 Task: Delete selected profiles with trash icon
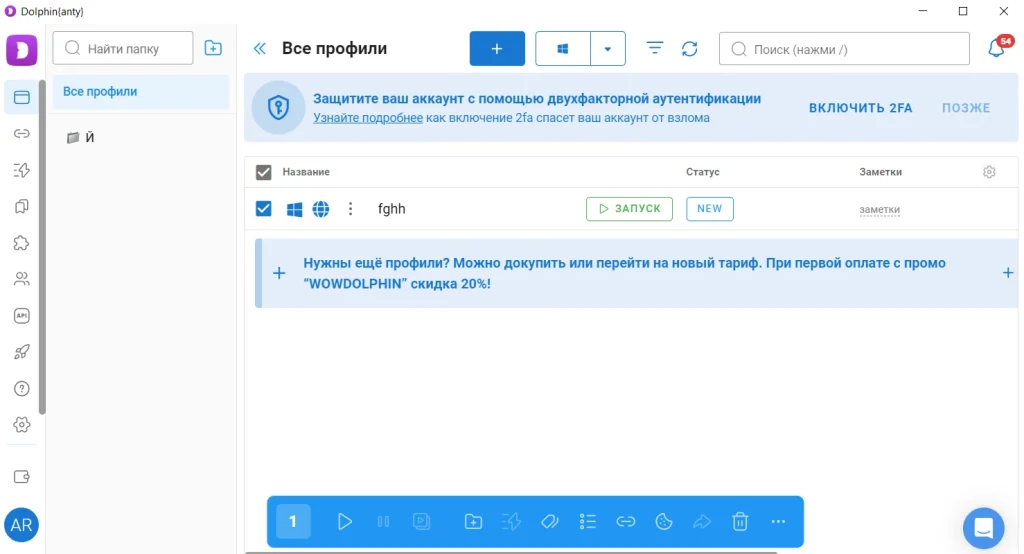click(x=740, y=521)
